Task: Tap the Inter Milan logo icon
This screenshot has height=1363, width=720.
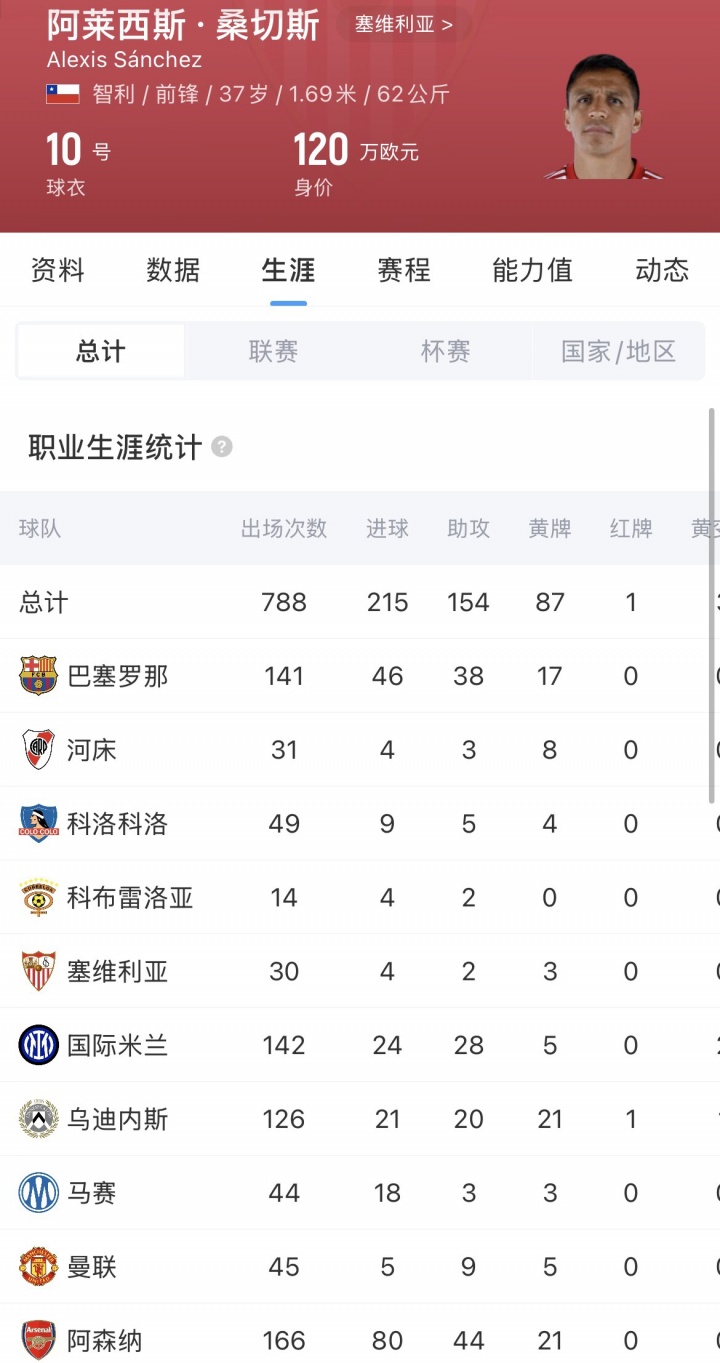Action: (x=39, y=1046)
